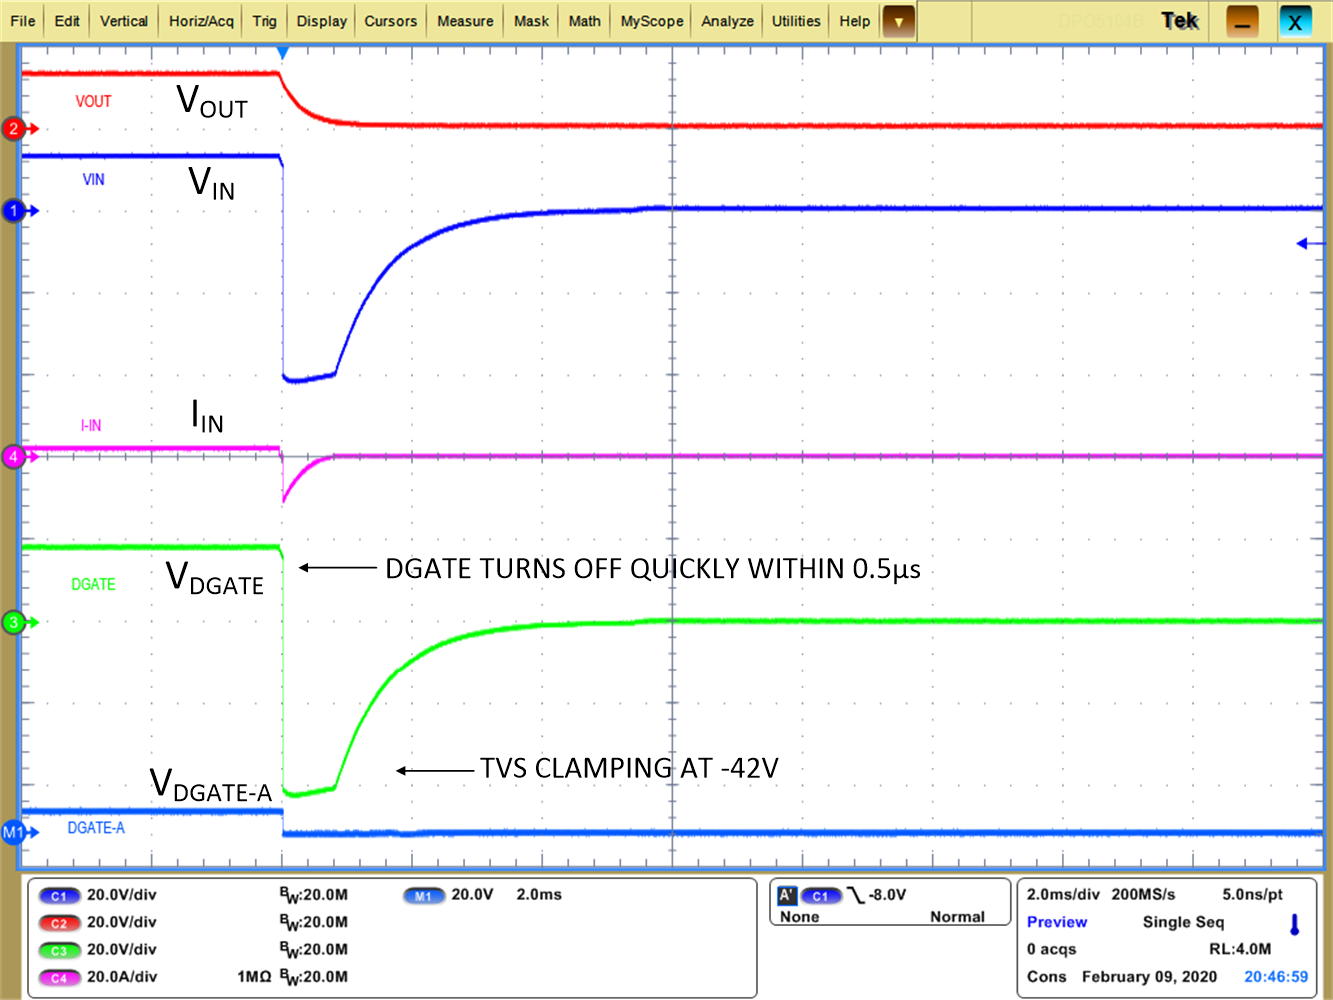This screenshot has height=1000, width=1333.
Task: Open the C4 channel settings badge
Action: [60, 977]
